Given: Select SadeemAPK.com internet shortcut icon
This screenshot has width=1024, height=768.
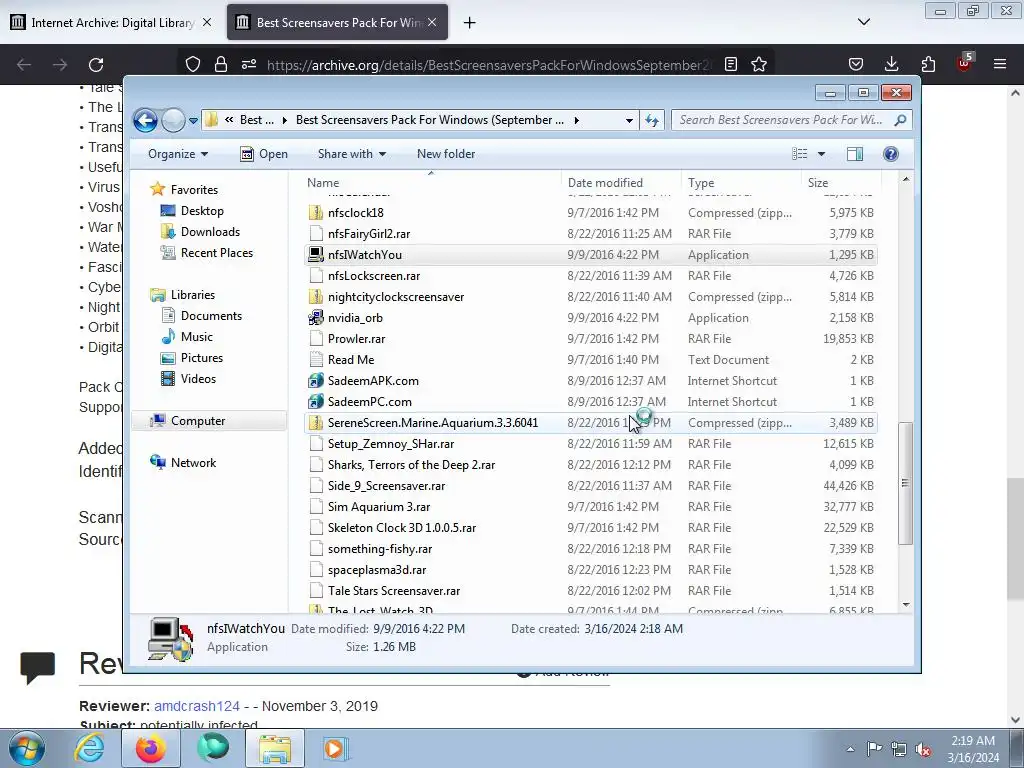Looking at the screenshot, I should pos(316,381).
